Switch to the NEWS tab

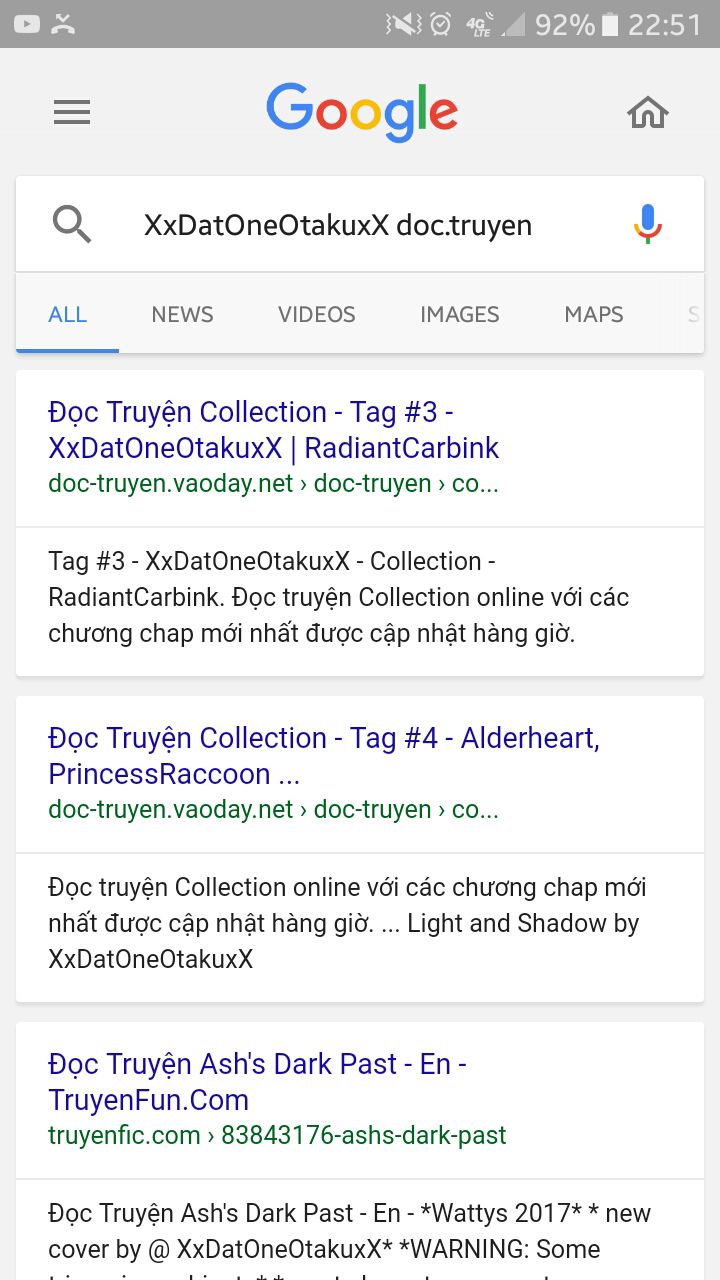click(x=182, y=314)
